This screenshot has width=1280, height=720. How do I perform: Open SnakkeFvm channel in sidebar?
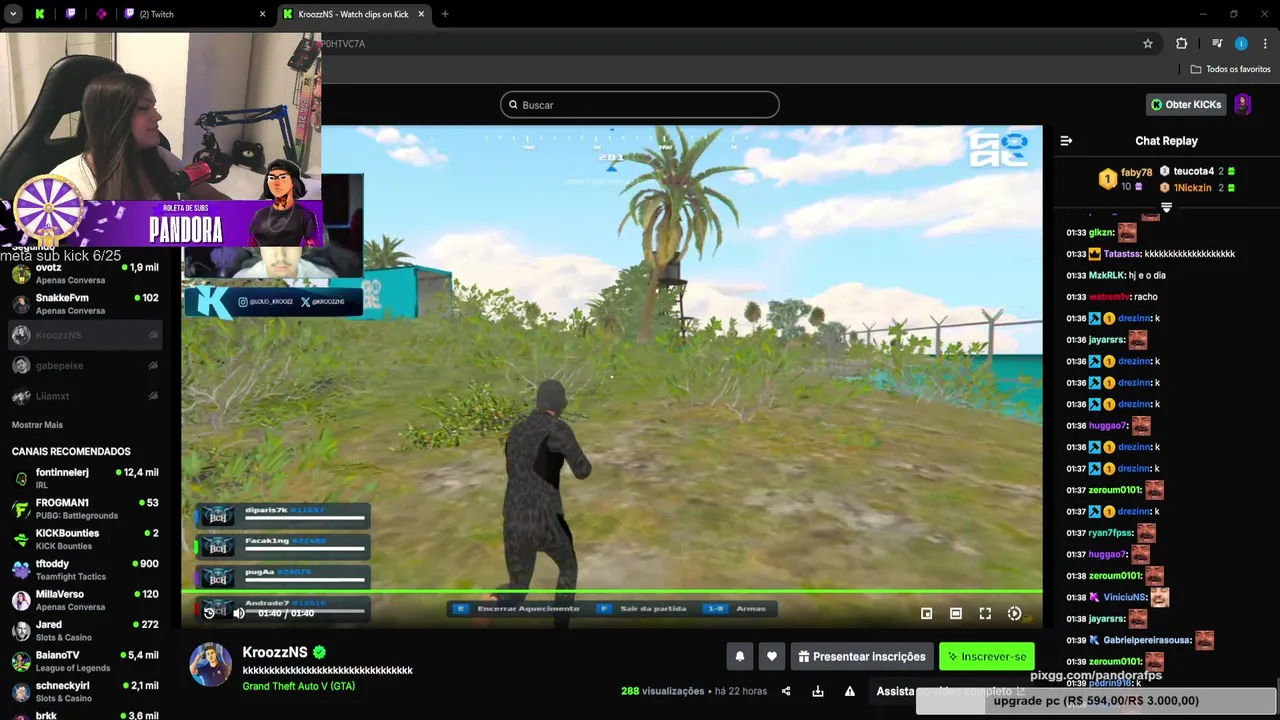tap(85, 304)
